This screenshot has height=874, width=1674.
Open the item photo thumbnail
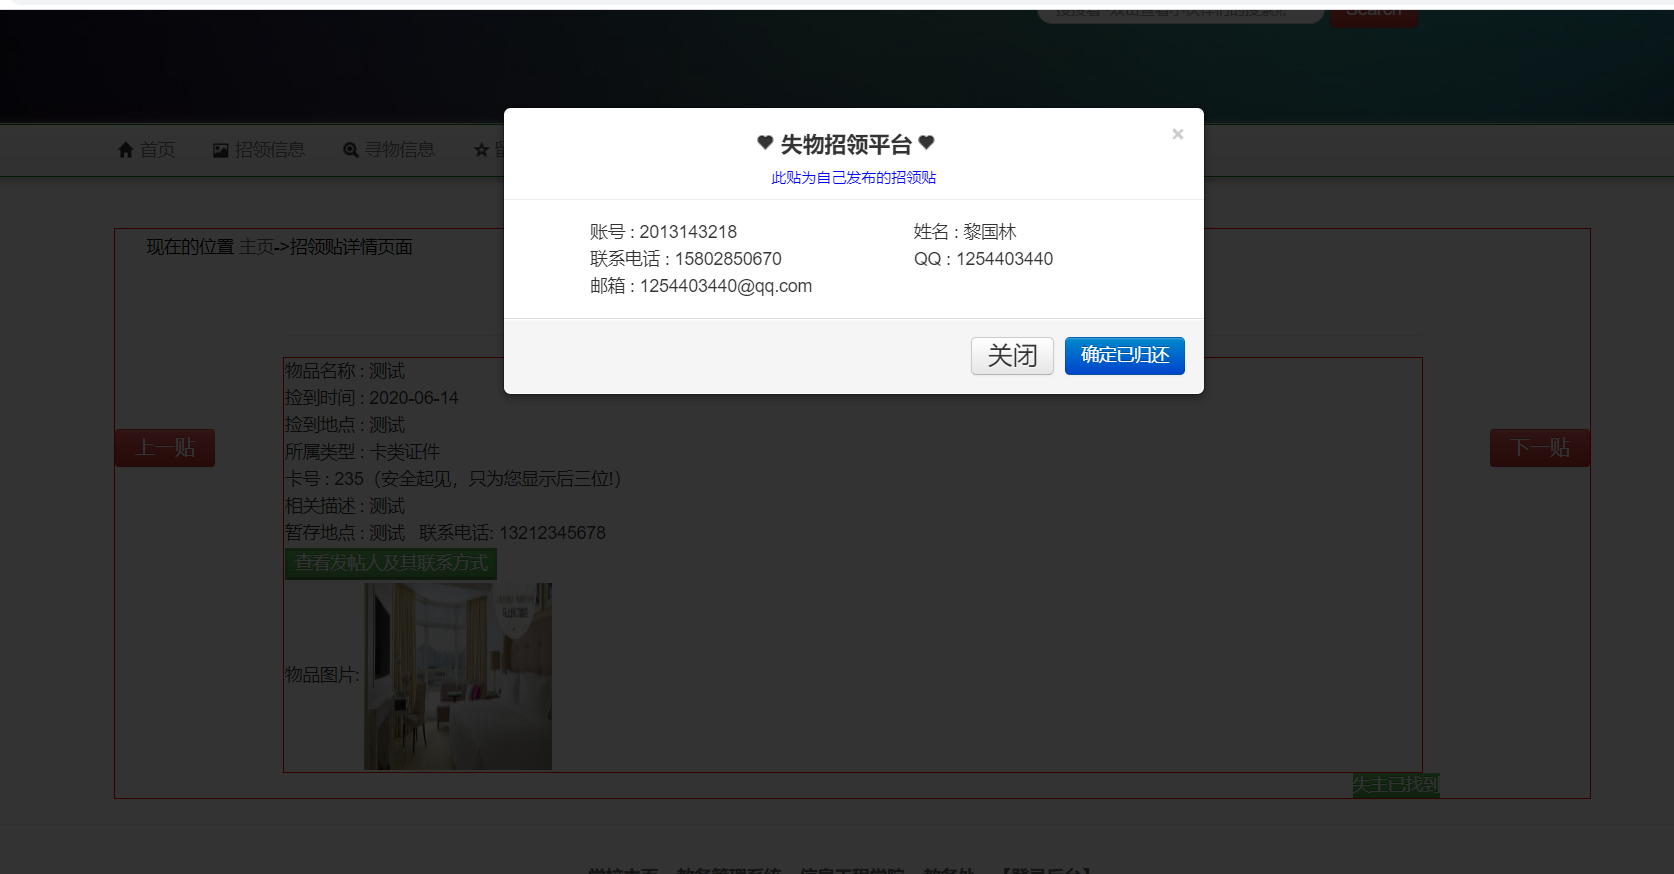coord(458,676)
